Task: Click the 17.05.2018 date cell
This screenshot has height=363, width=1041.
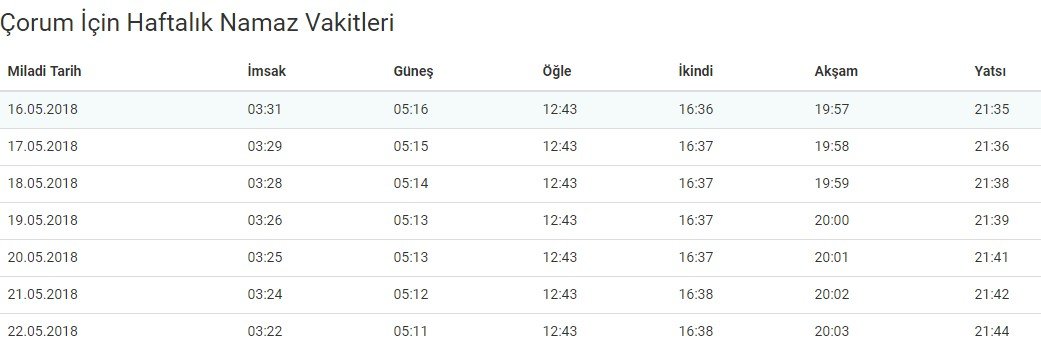Action: pyautogui.click(x=42, y=146)
